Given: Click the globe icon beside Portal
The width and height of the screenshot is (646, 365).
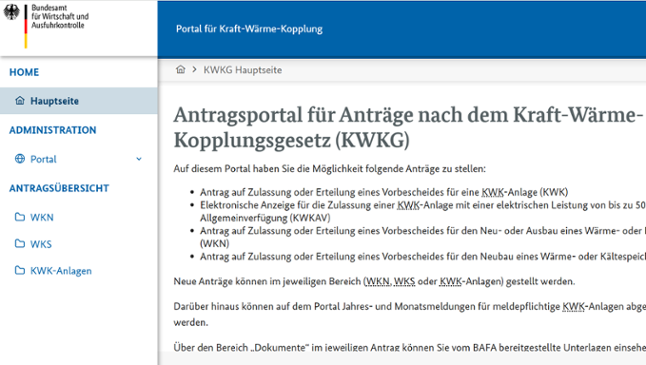Looking at the screenshot, I should pyautogui.click(x=20, y=159).
